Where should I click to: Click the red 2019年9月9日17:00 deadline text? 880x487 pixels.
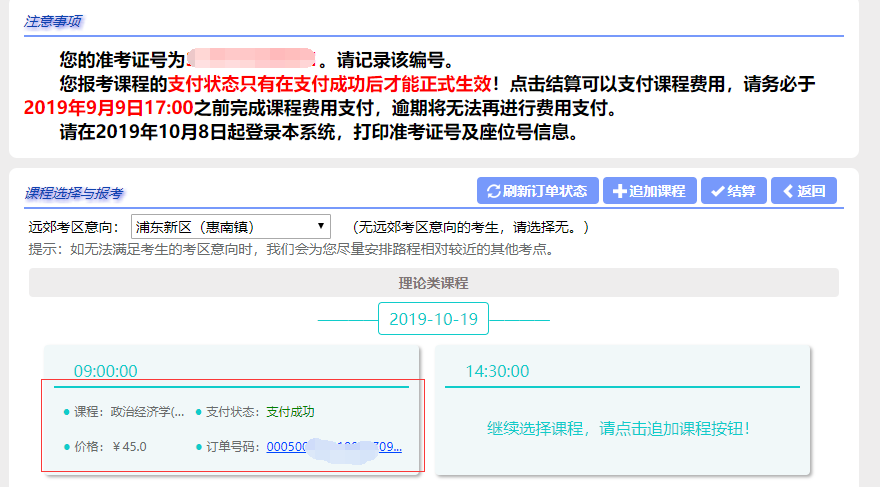click(108, 108)
